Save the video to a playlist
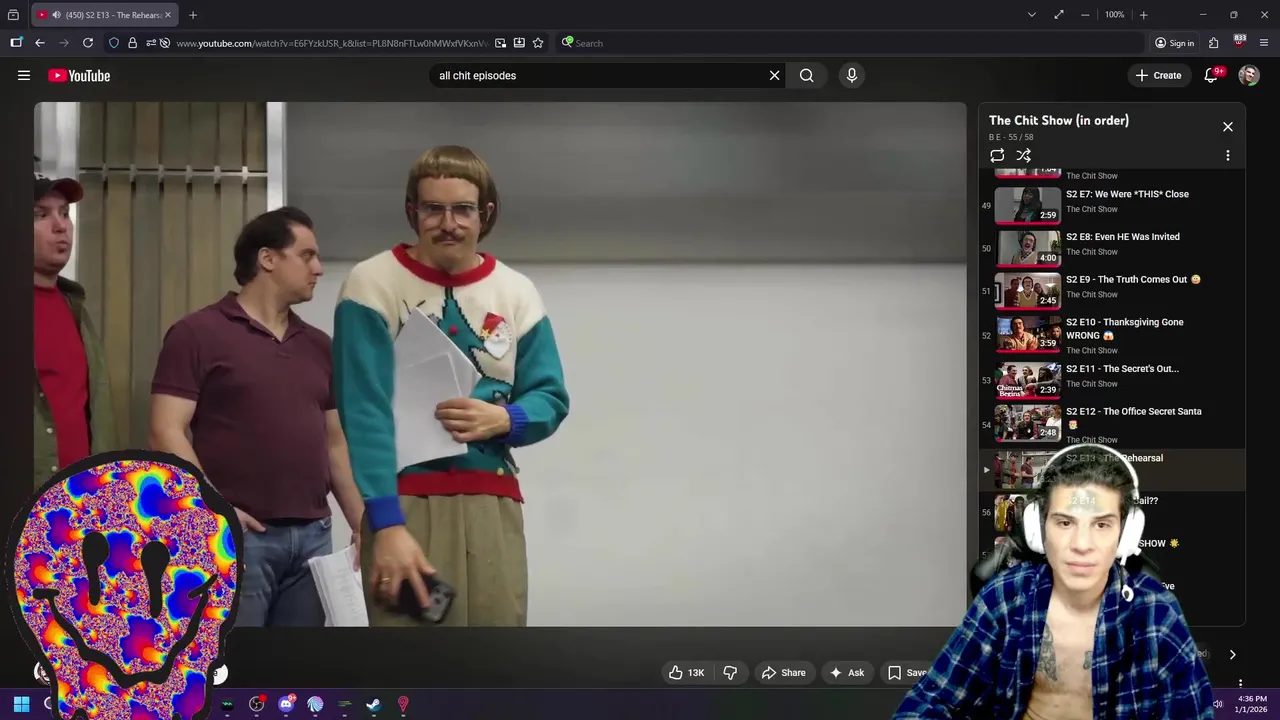 [908, 673]
